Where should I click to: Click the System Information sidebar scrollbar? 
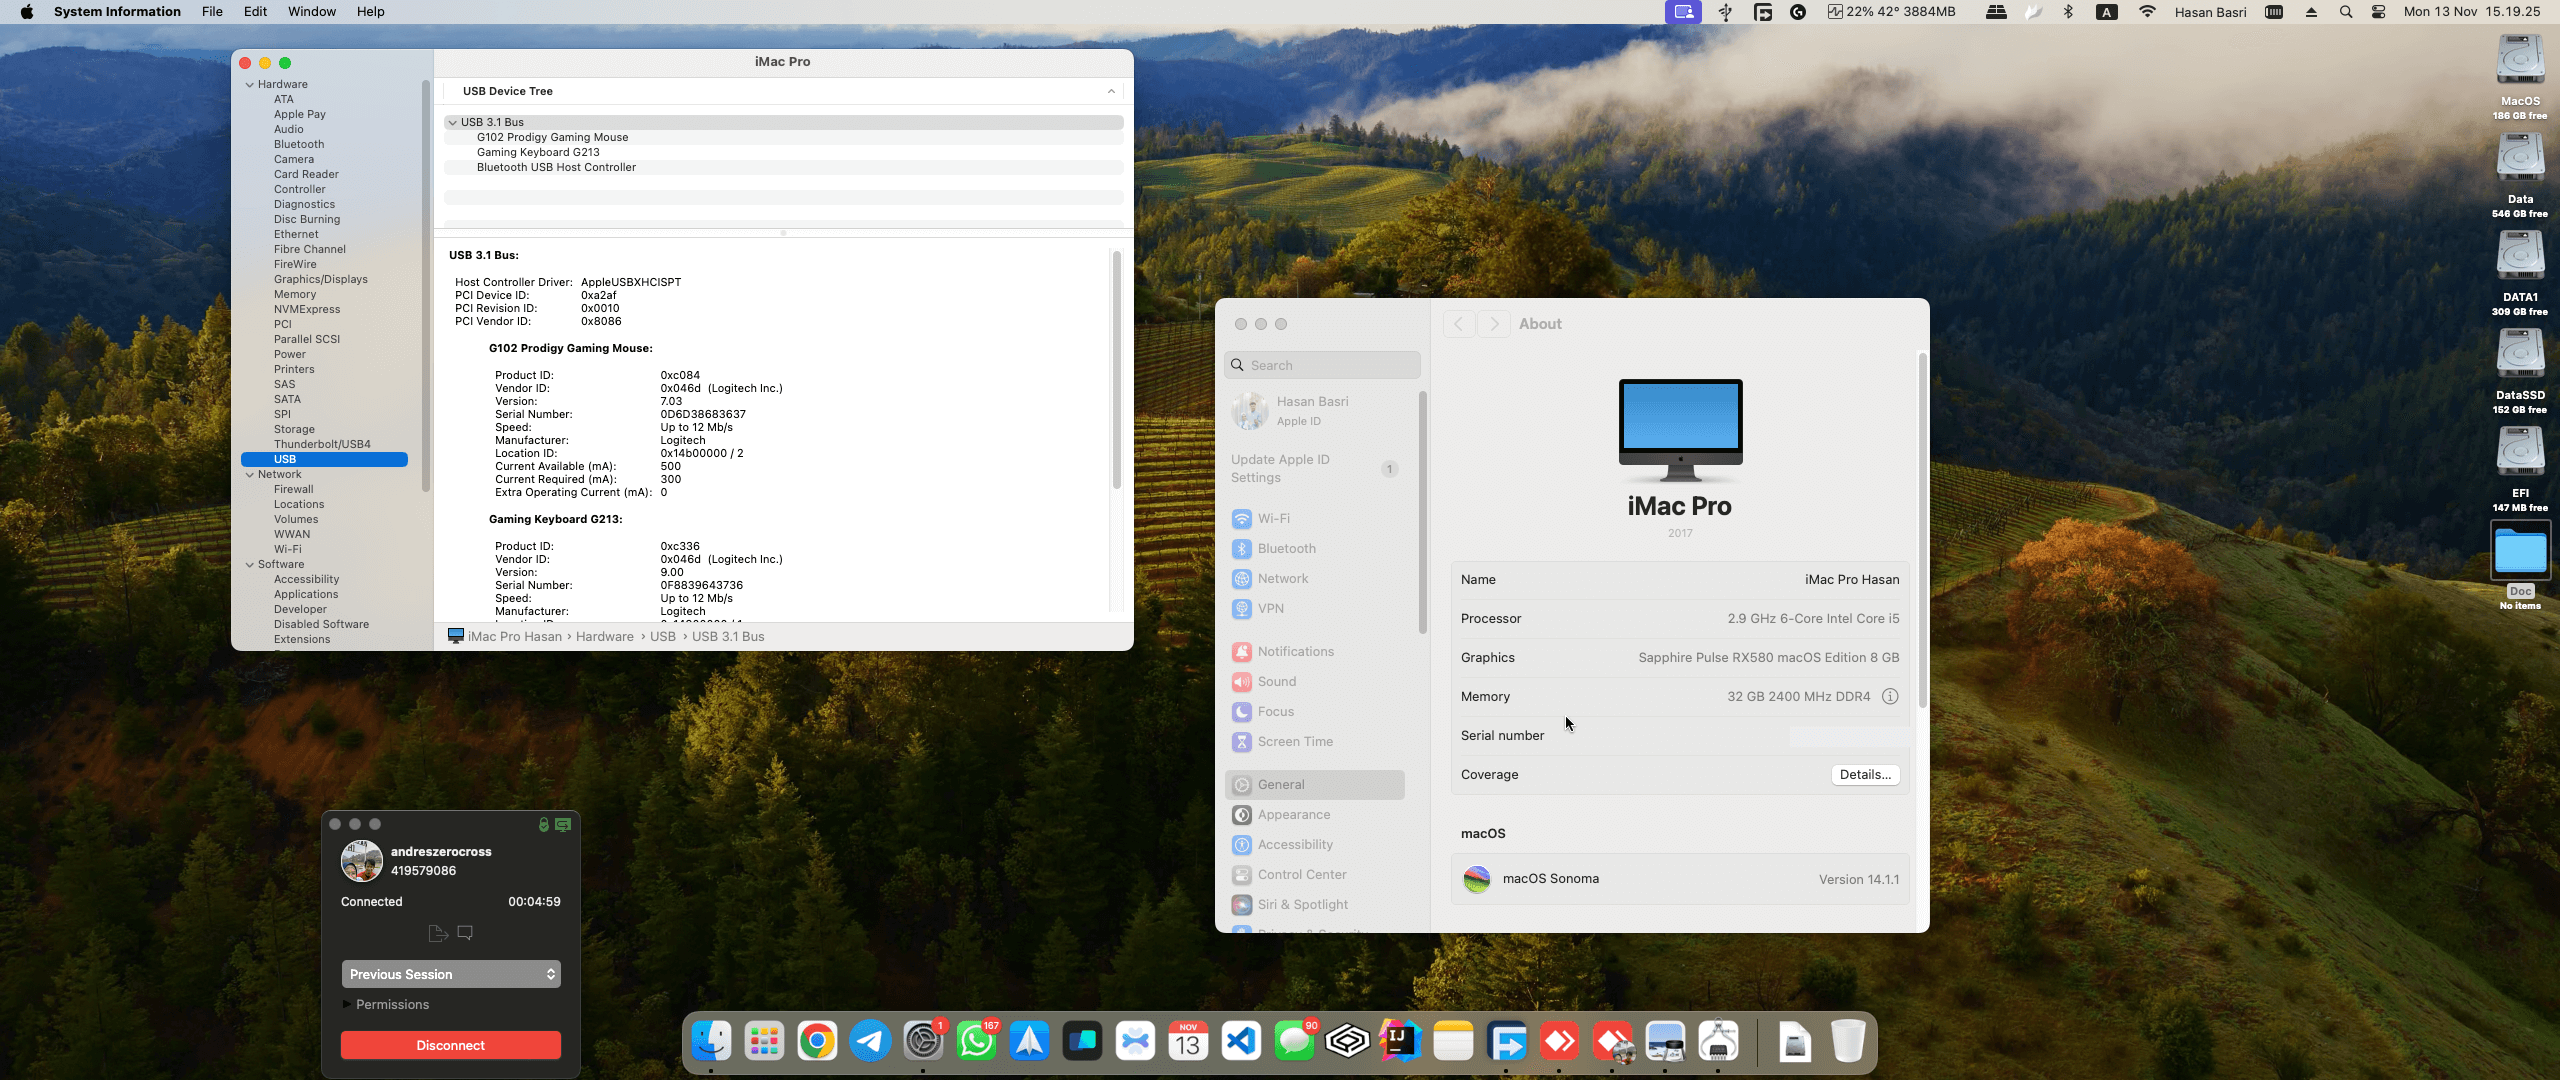[x=426, y=285]
